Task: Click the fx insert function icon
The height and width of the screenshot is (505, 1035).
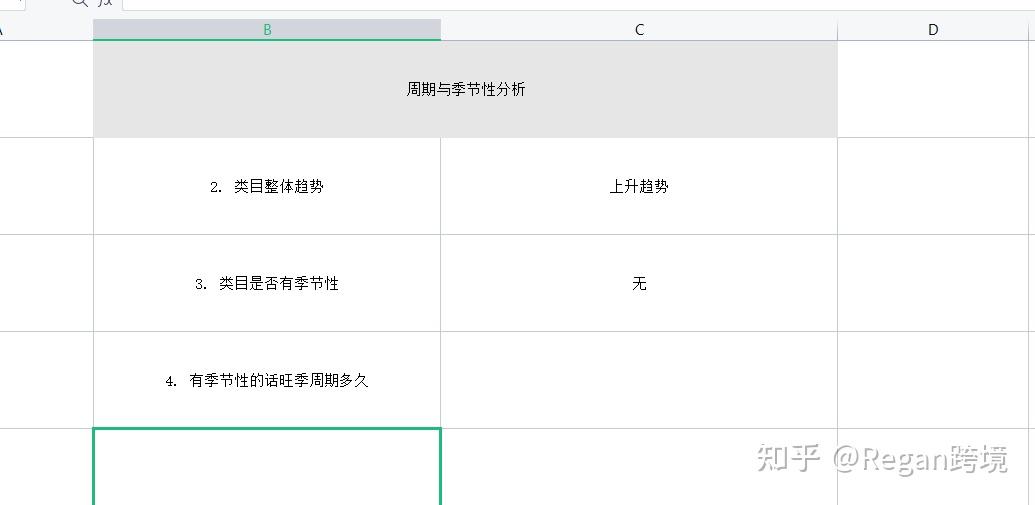Action: point(105,3)
